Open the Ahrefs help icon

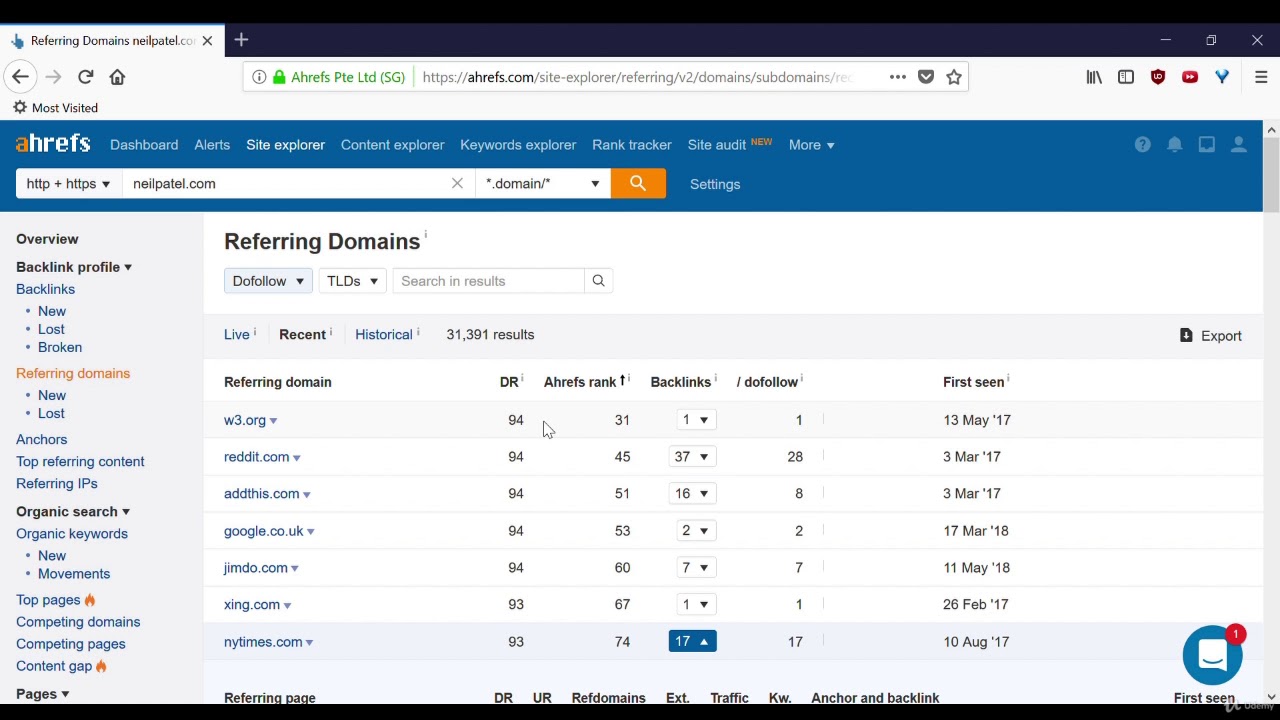(x=1143, y=145)
